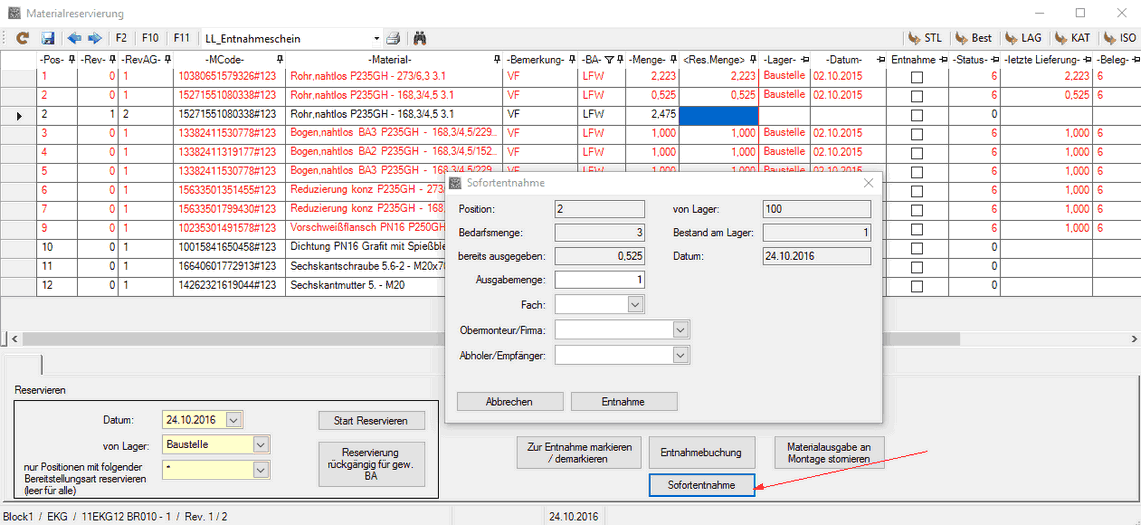This screenshot has height=525, width=1141.
Task: Click the refresh icon in the toolbar
Action: coord(22,38)
